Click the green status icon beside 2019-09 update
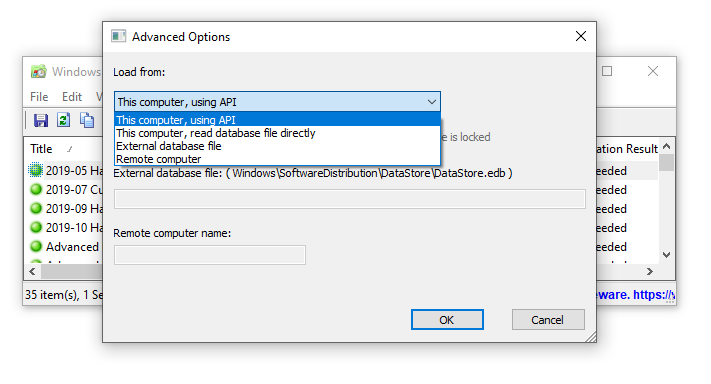Viewport: 711px width, 384px height. (36, 208)
